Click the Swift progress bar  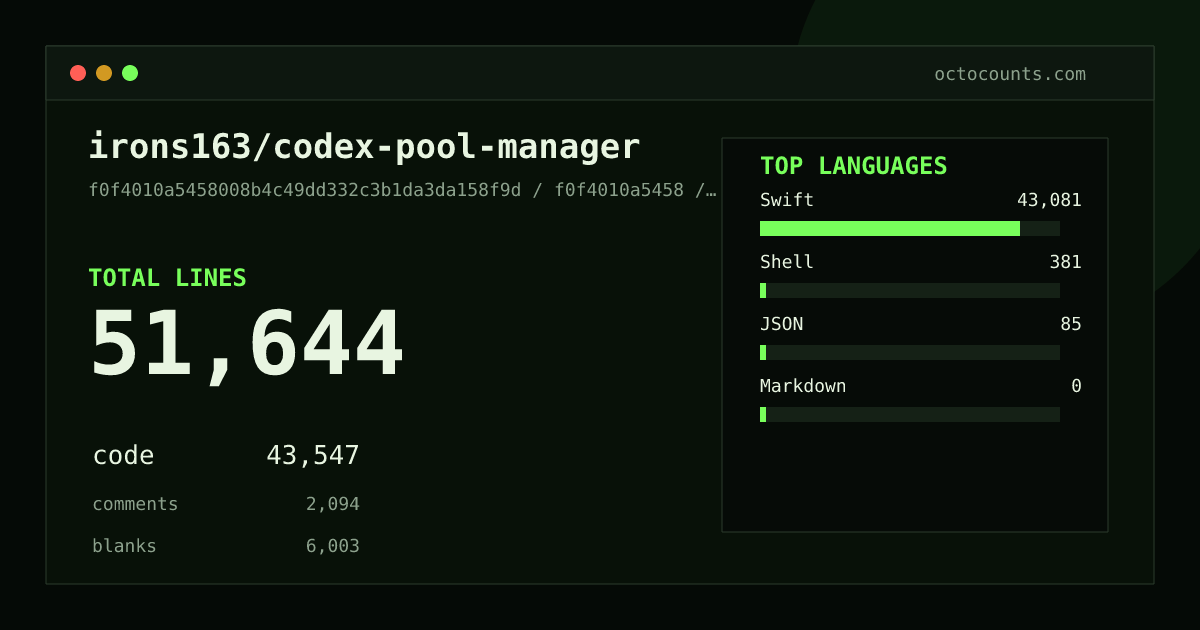coord(910,228)
